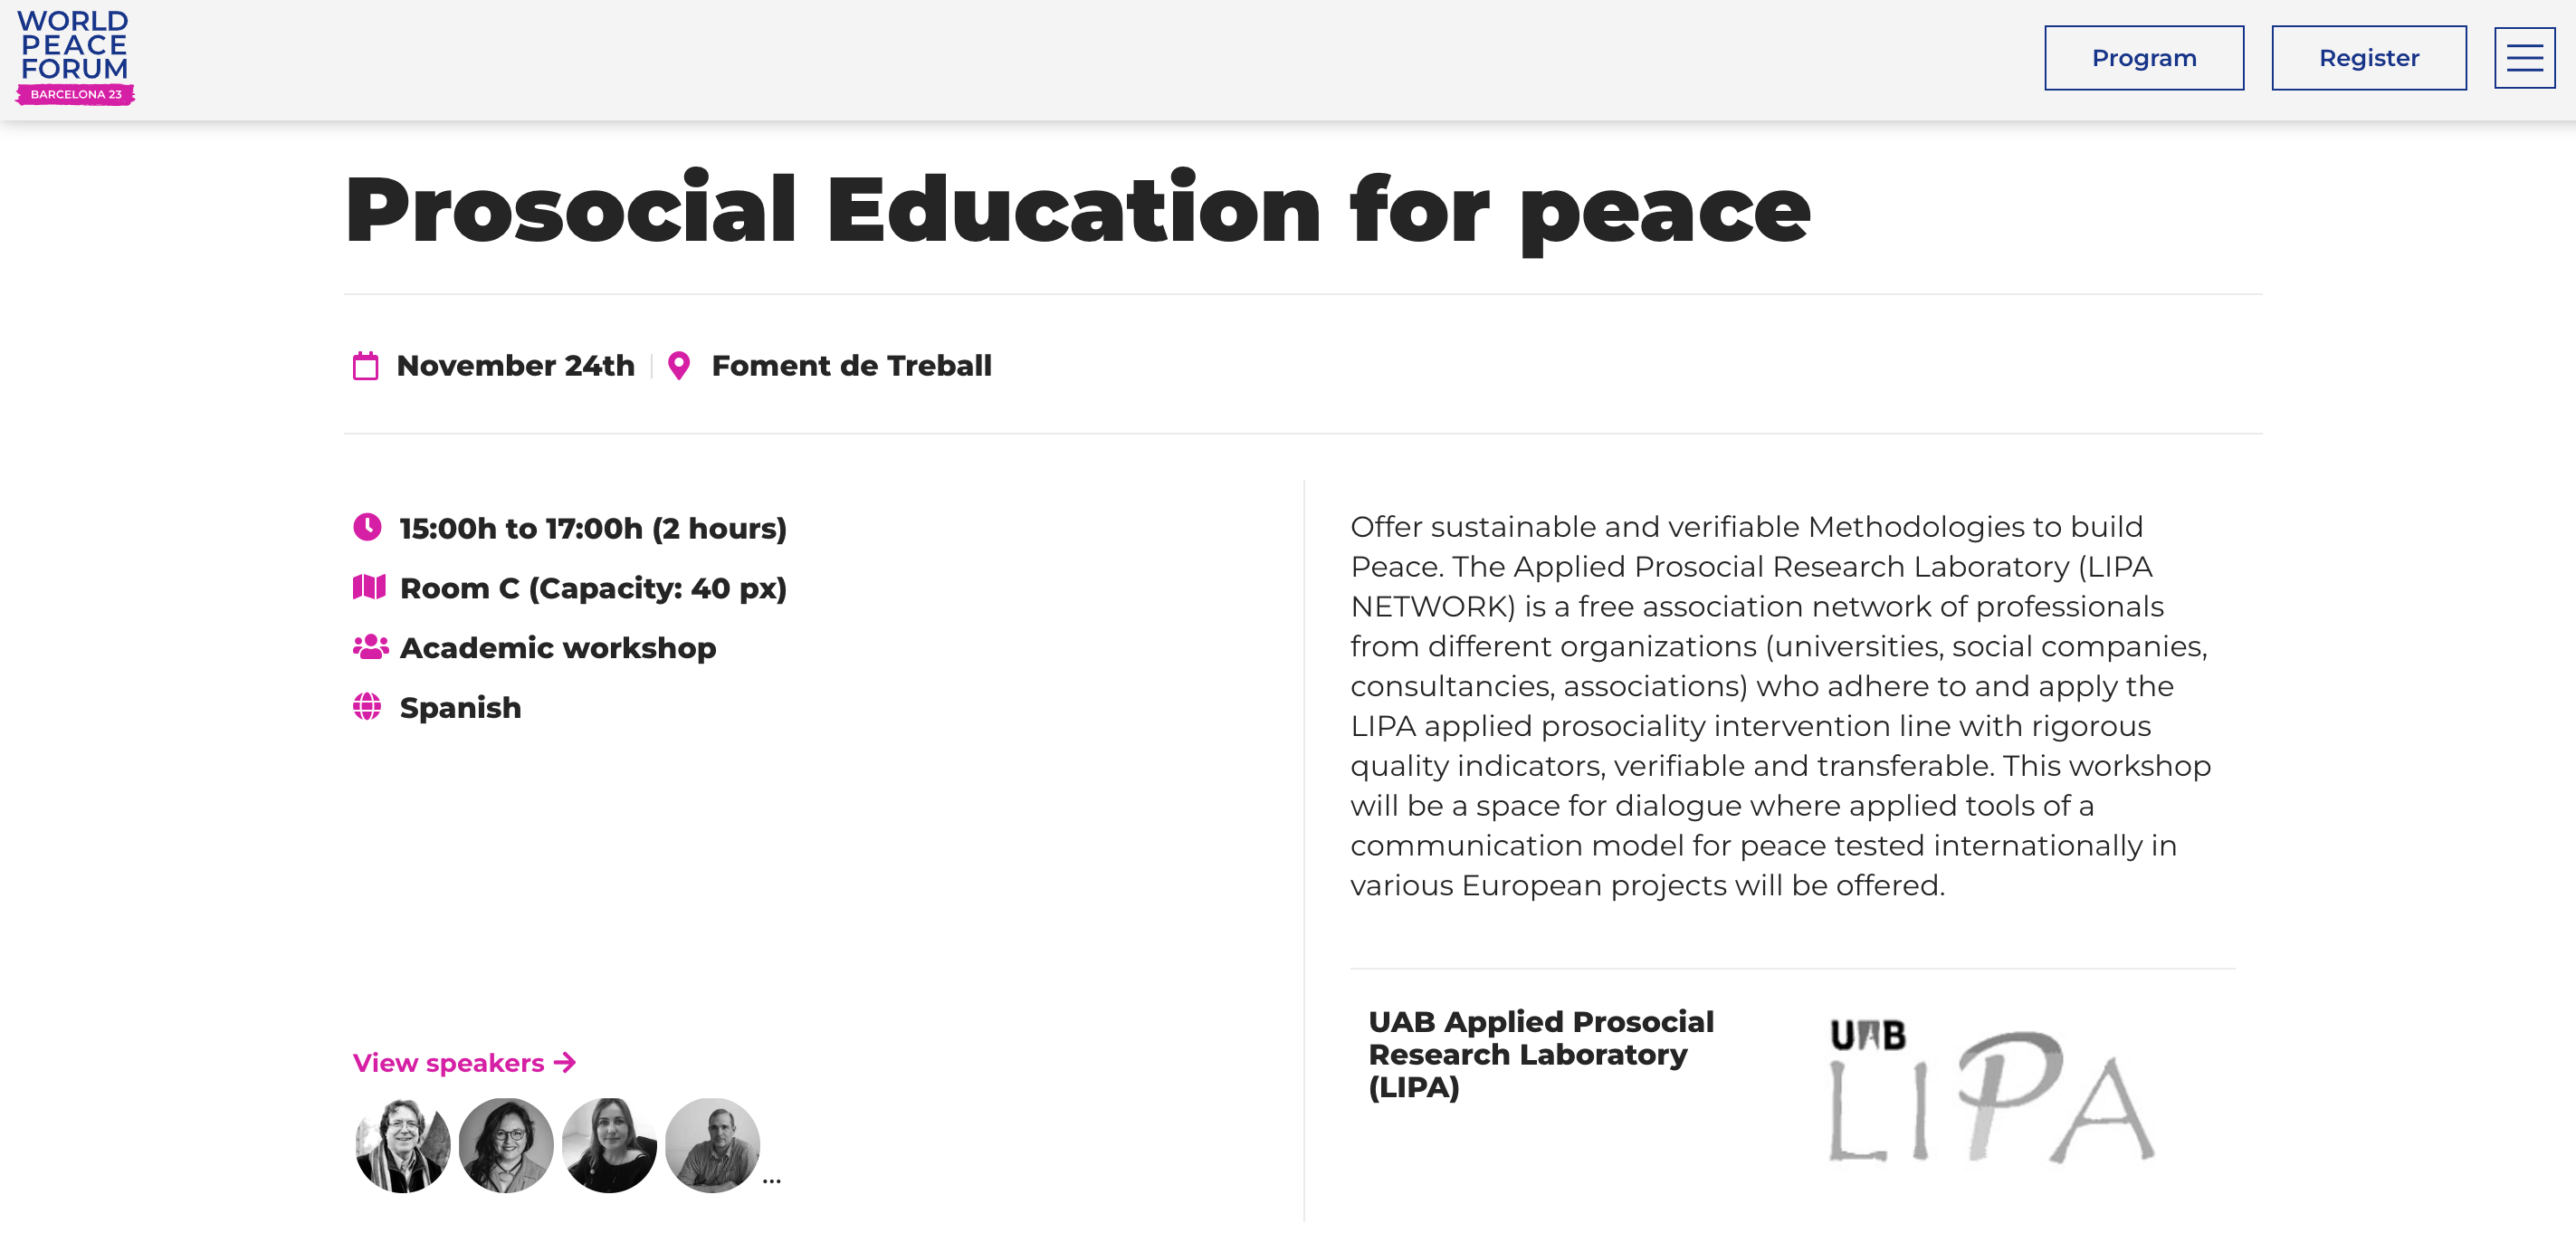Click the location pin icon

coord(679,366)
